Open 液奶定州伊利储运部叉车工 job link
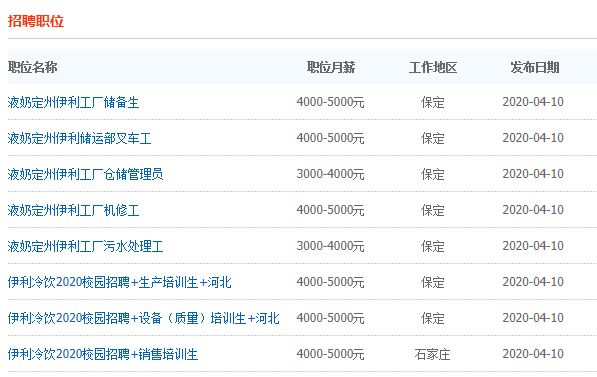Screen dimensions: 597x377 (x=79, y=138)
